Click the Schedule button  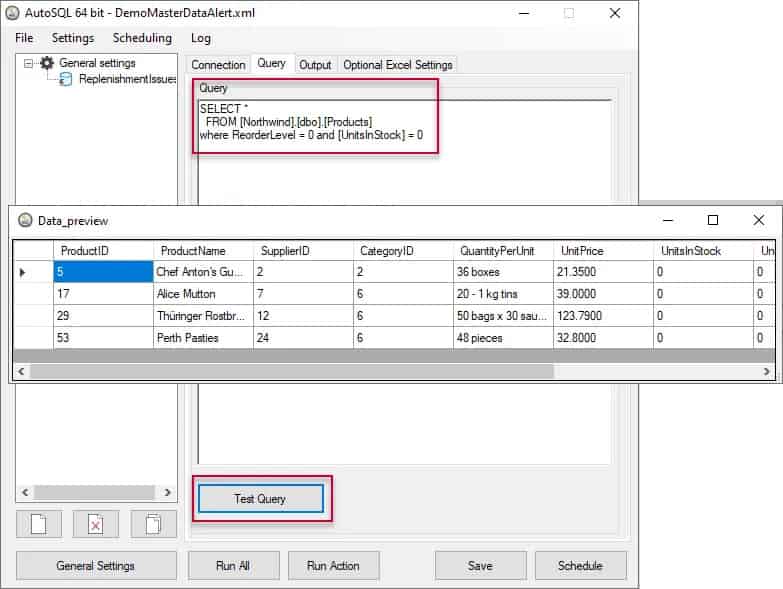[580, 566]
